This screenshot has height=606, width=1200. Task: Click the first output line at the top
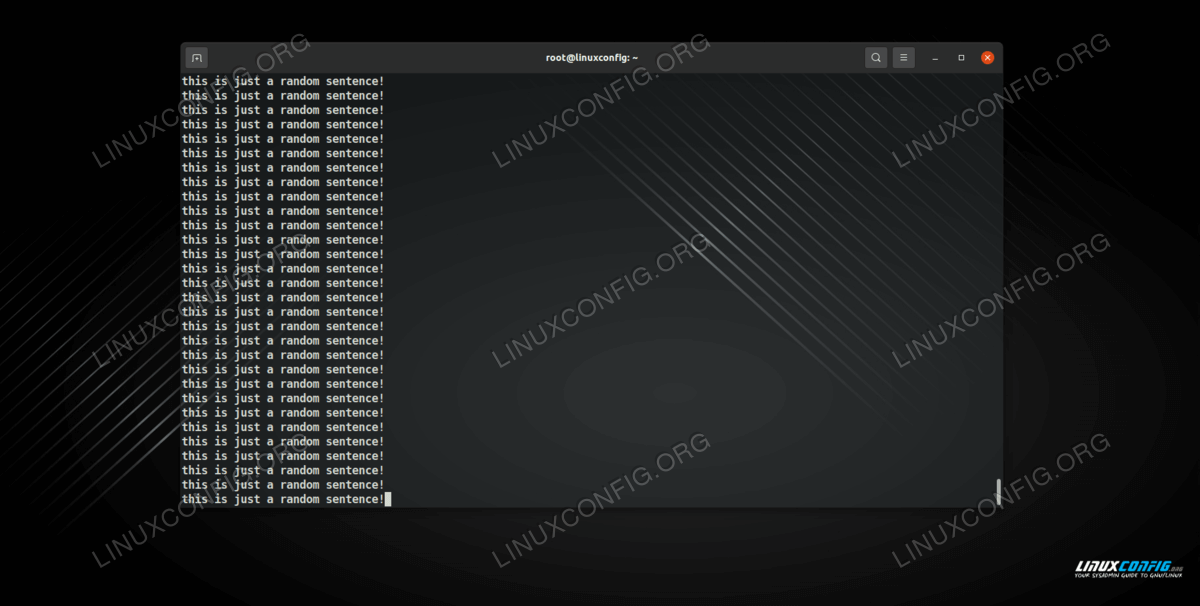(x=283, y=81)
